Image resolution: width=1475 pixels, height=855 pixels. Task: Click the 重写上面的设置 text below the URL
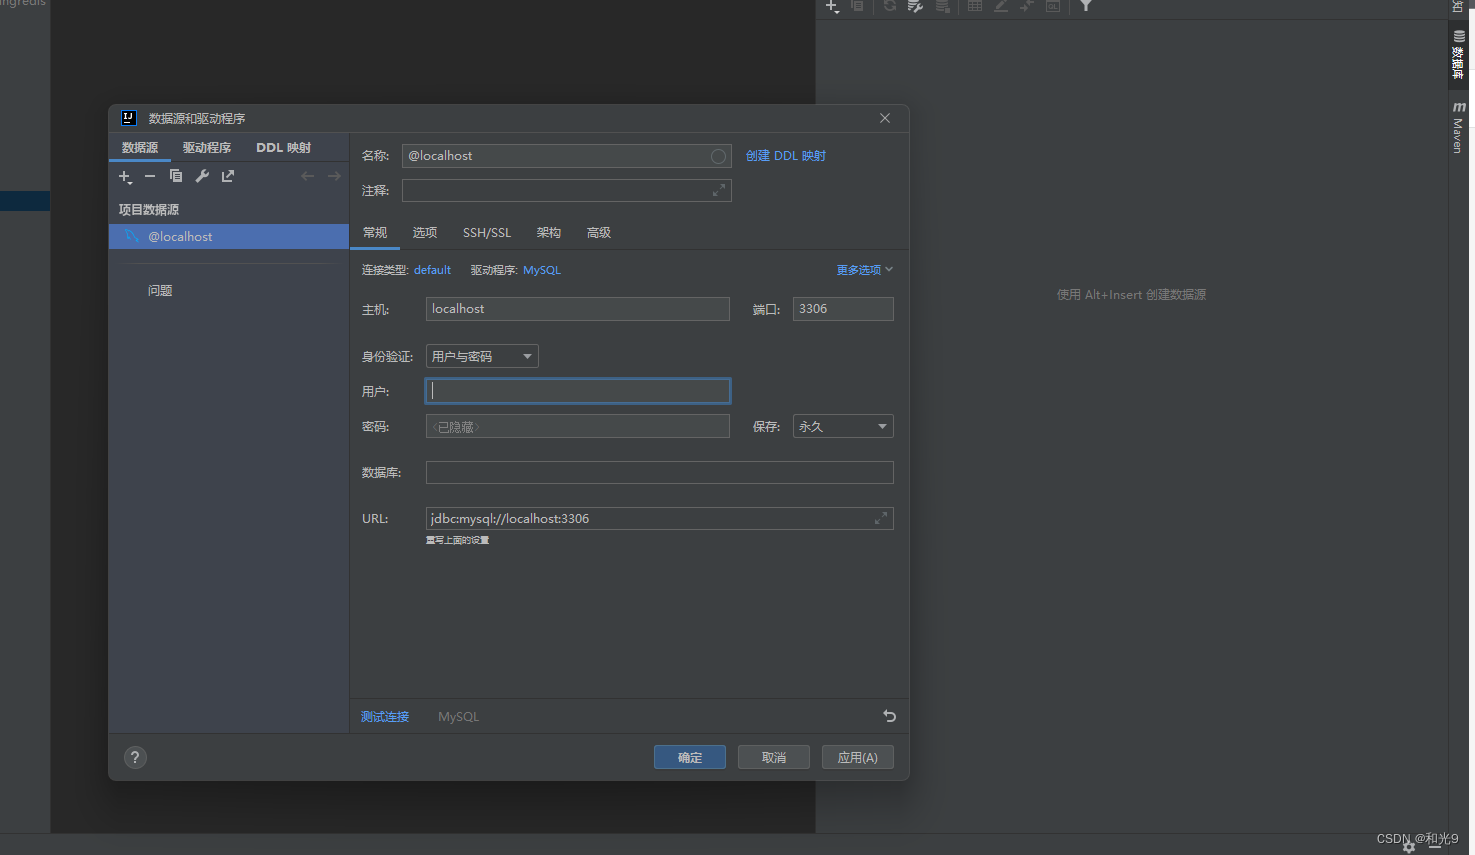[458, 540]
